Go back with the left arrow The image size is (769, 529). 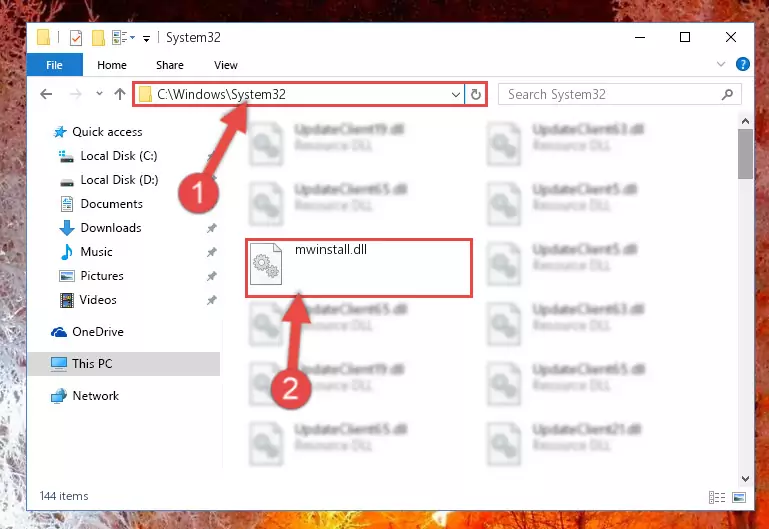[46, 94]
